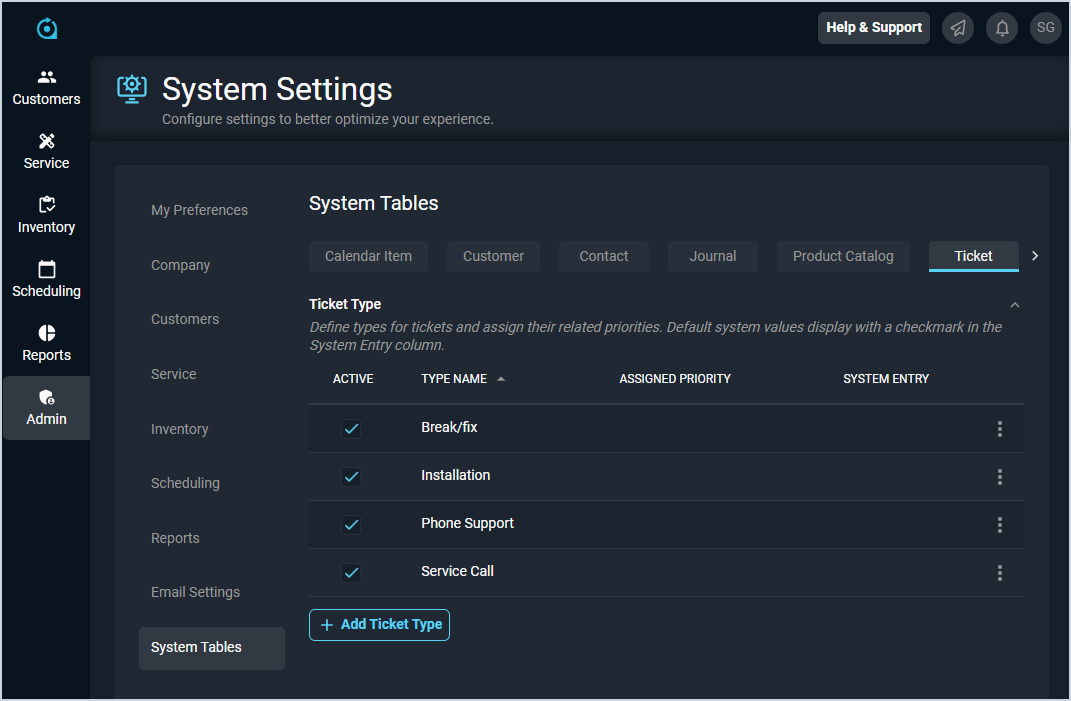This screenshot has width=1071, height=701.
Task: Collapse the Ticket Type section
Action: pyautogui.click(x=1015, y=305)
